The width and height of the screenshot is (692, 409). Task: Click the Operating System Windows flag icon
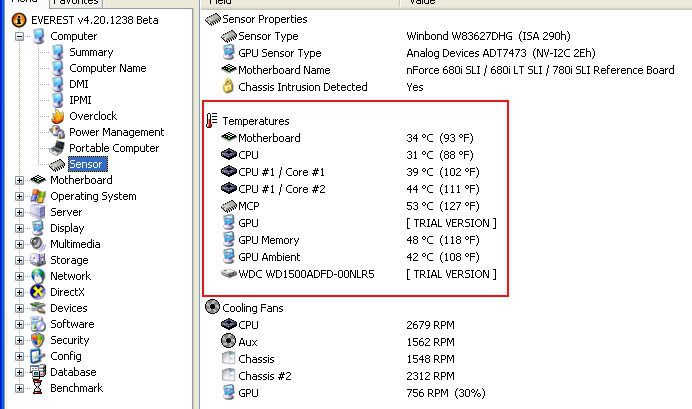[38, 196]
